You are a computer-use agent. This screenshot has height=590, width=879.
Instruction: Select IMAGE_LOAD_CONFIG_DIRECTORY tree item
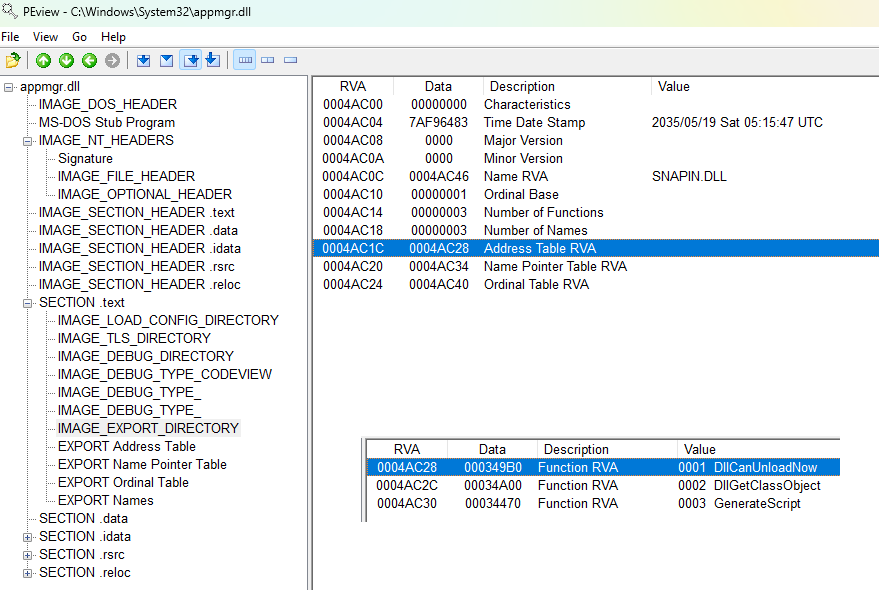(168, 320)
